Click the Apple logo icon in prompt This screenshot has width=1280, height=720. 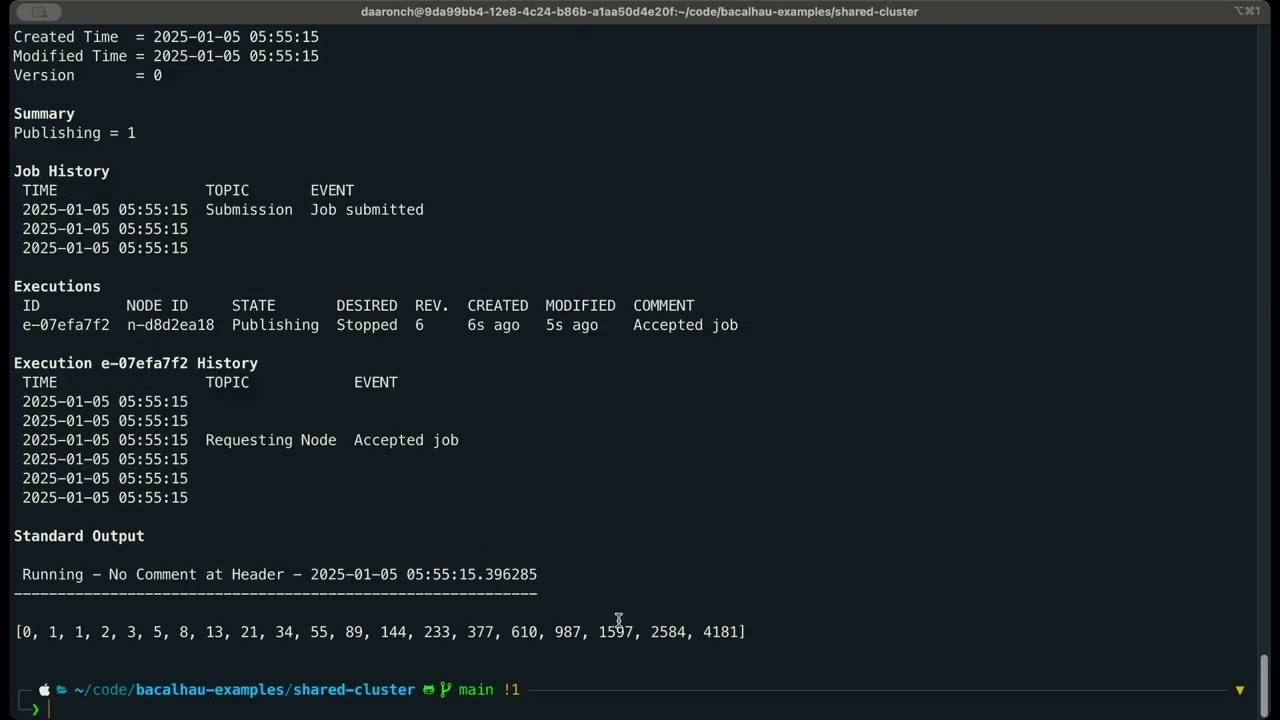[44, 690]
